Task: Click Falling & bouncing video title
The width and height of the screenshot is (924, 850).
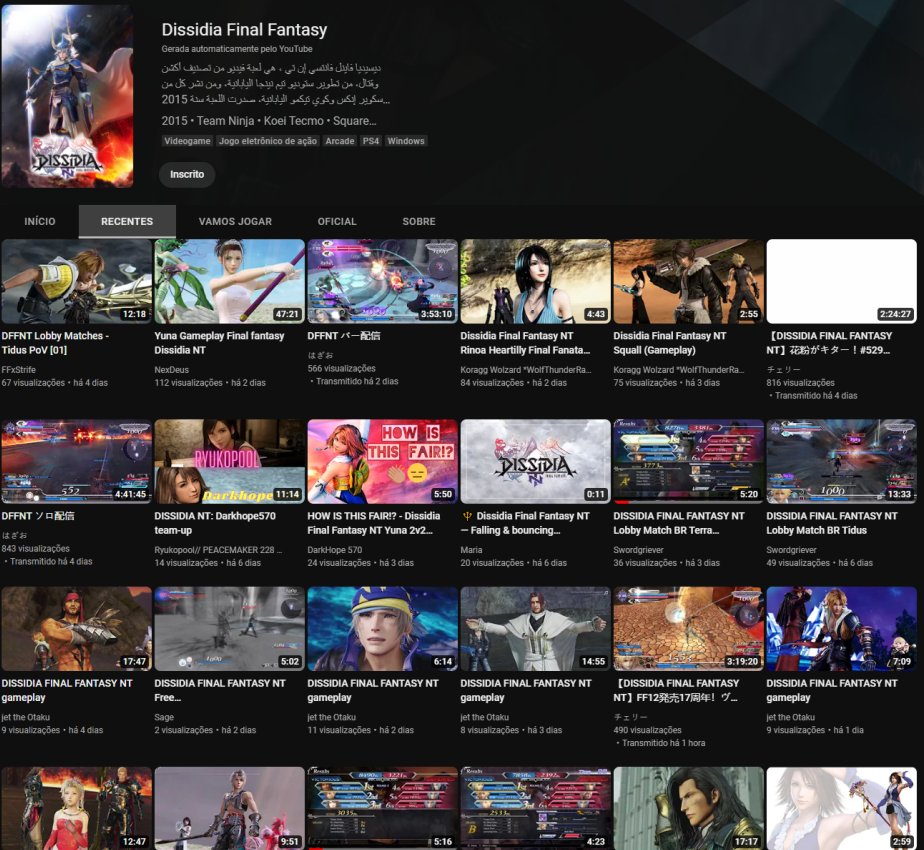Action: (525, 523)
